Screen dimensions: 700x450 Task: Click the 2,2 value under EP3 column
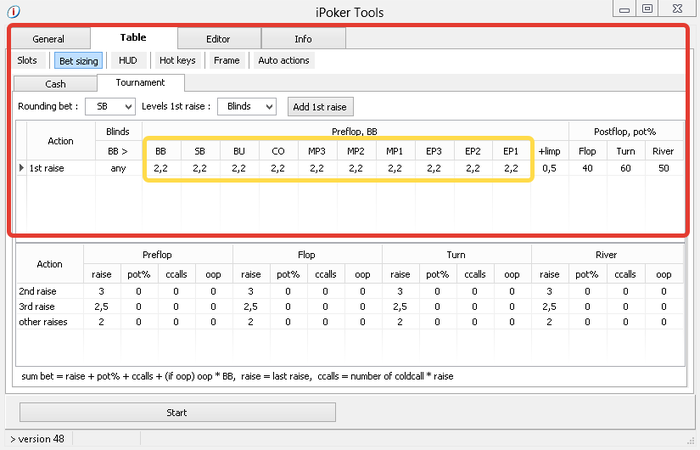pos(434,168)
